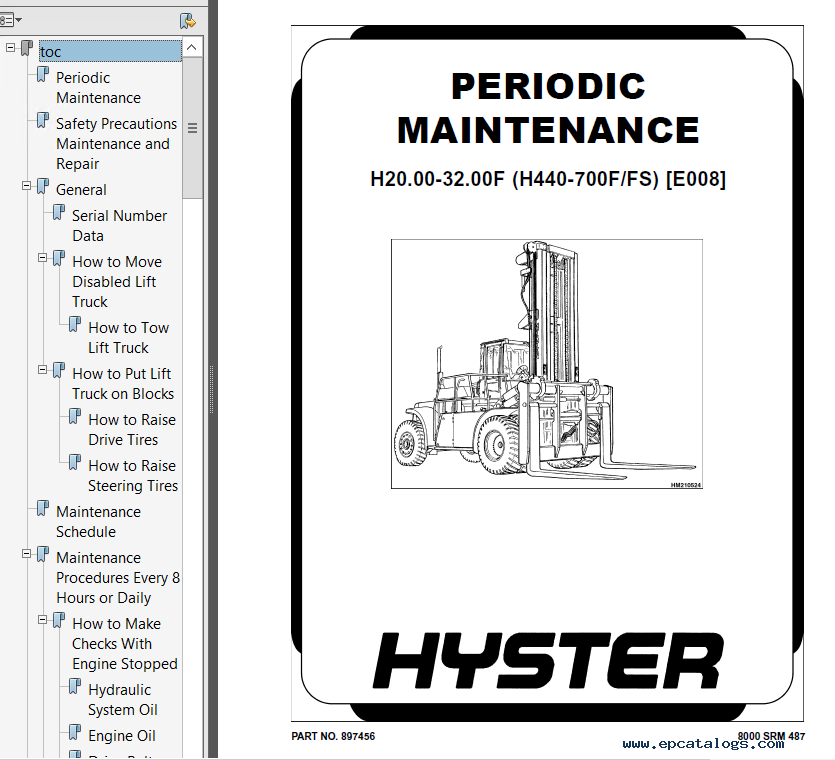
Task: Click the navigation pane splitter grip handle
Action: point(211,389)
